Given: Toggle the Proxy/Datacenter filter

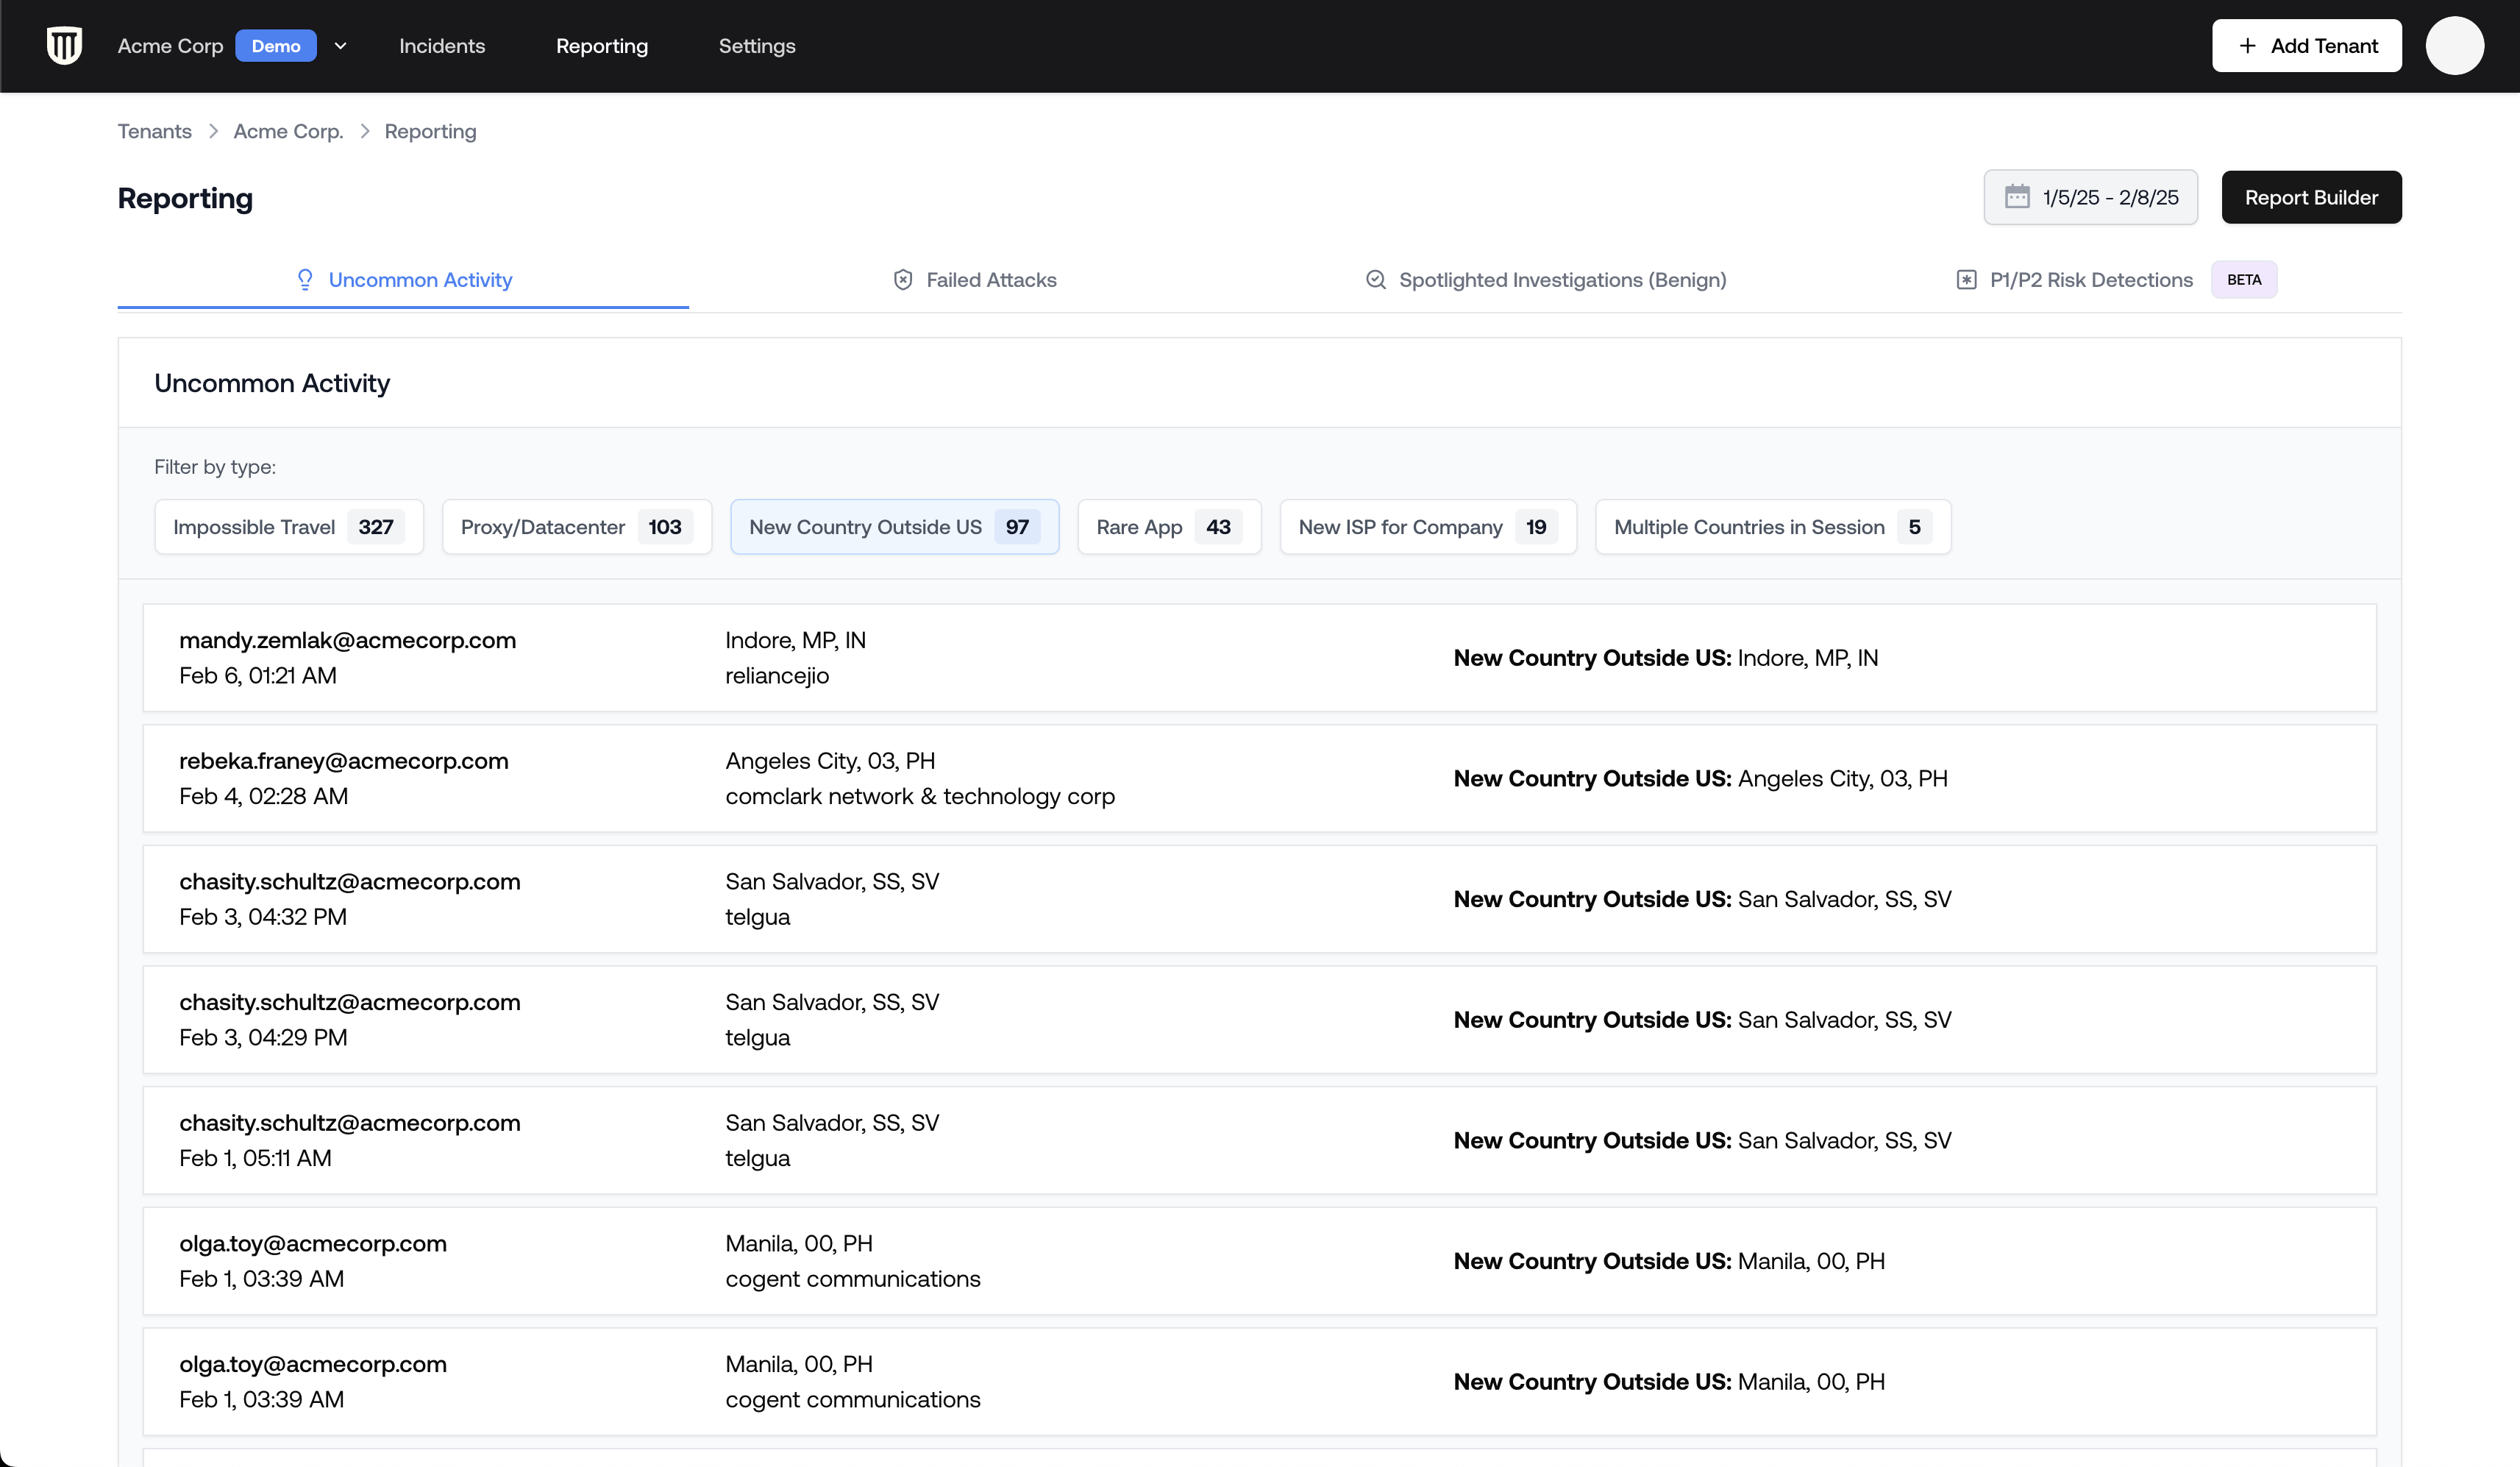Looking at the screenshot, I should (x=576, y=527).
